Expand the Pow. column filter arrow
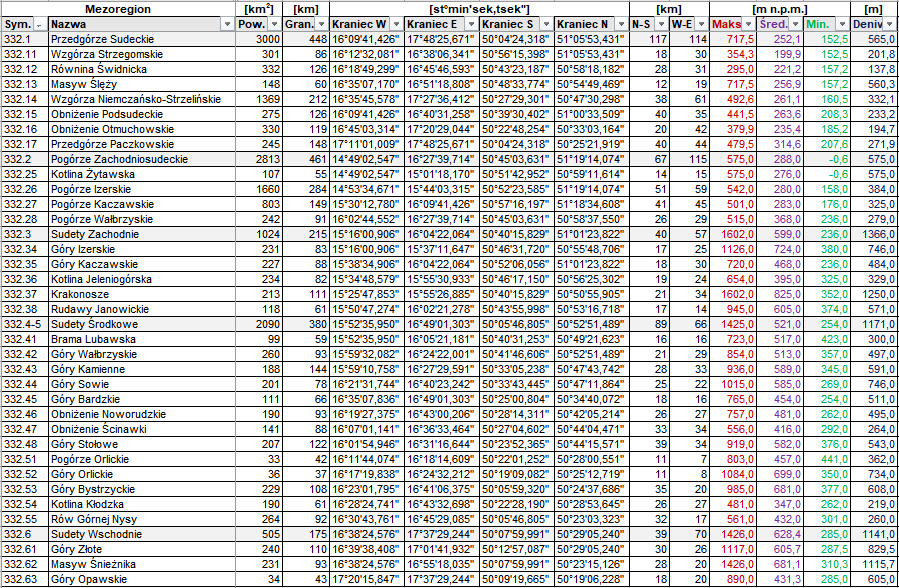The image size is (899, 588). coord(274,24)
